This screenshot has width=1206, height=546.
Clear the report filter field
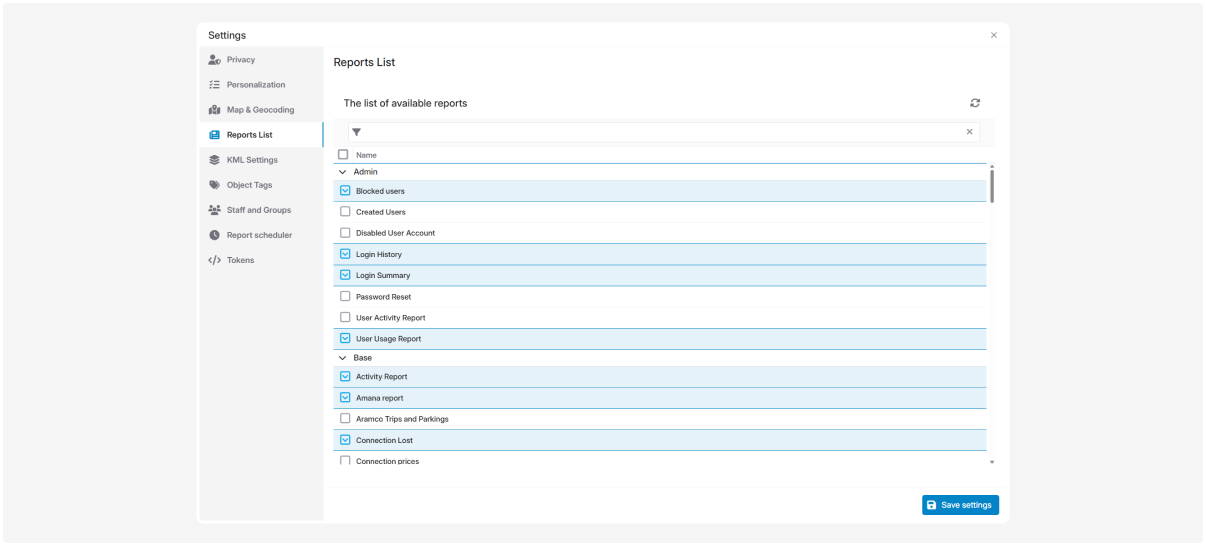(x=969, y=132)
